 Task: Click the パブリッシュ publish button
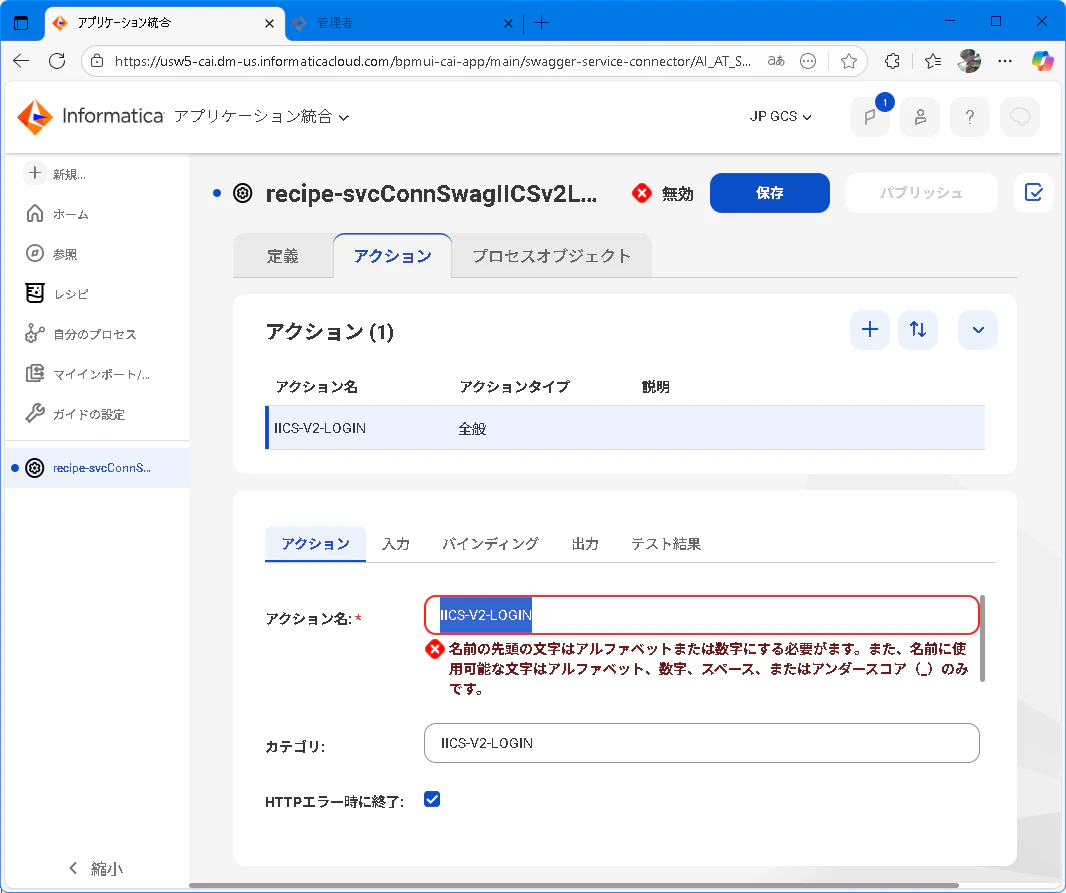point(921,193)
